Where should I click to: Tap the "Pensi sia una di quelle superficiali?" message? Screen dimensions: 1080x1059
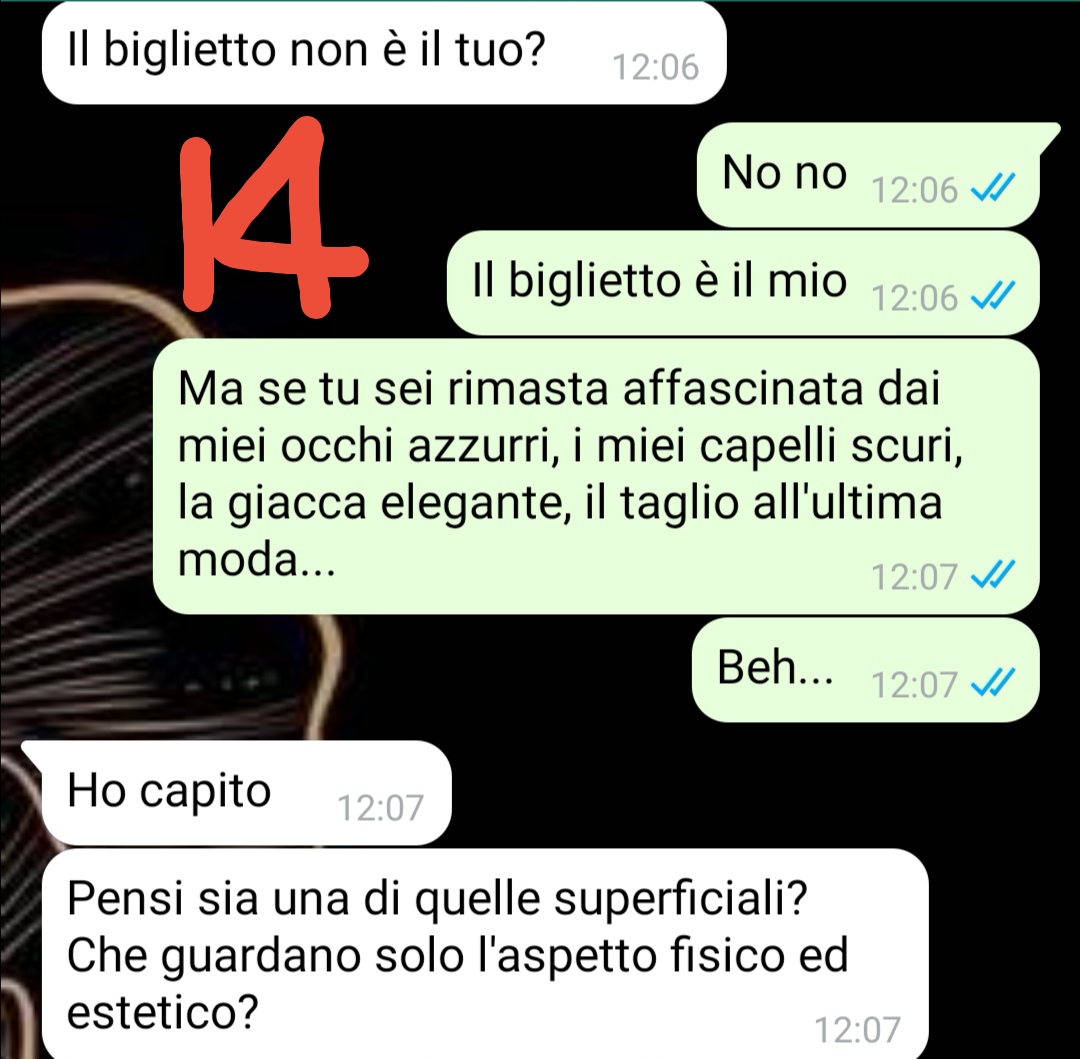coord(485,954)
